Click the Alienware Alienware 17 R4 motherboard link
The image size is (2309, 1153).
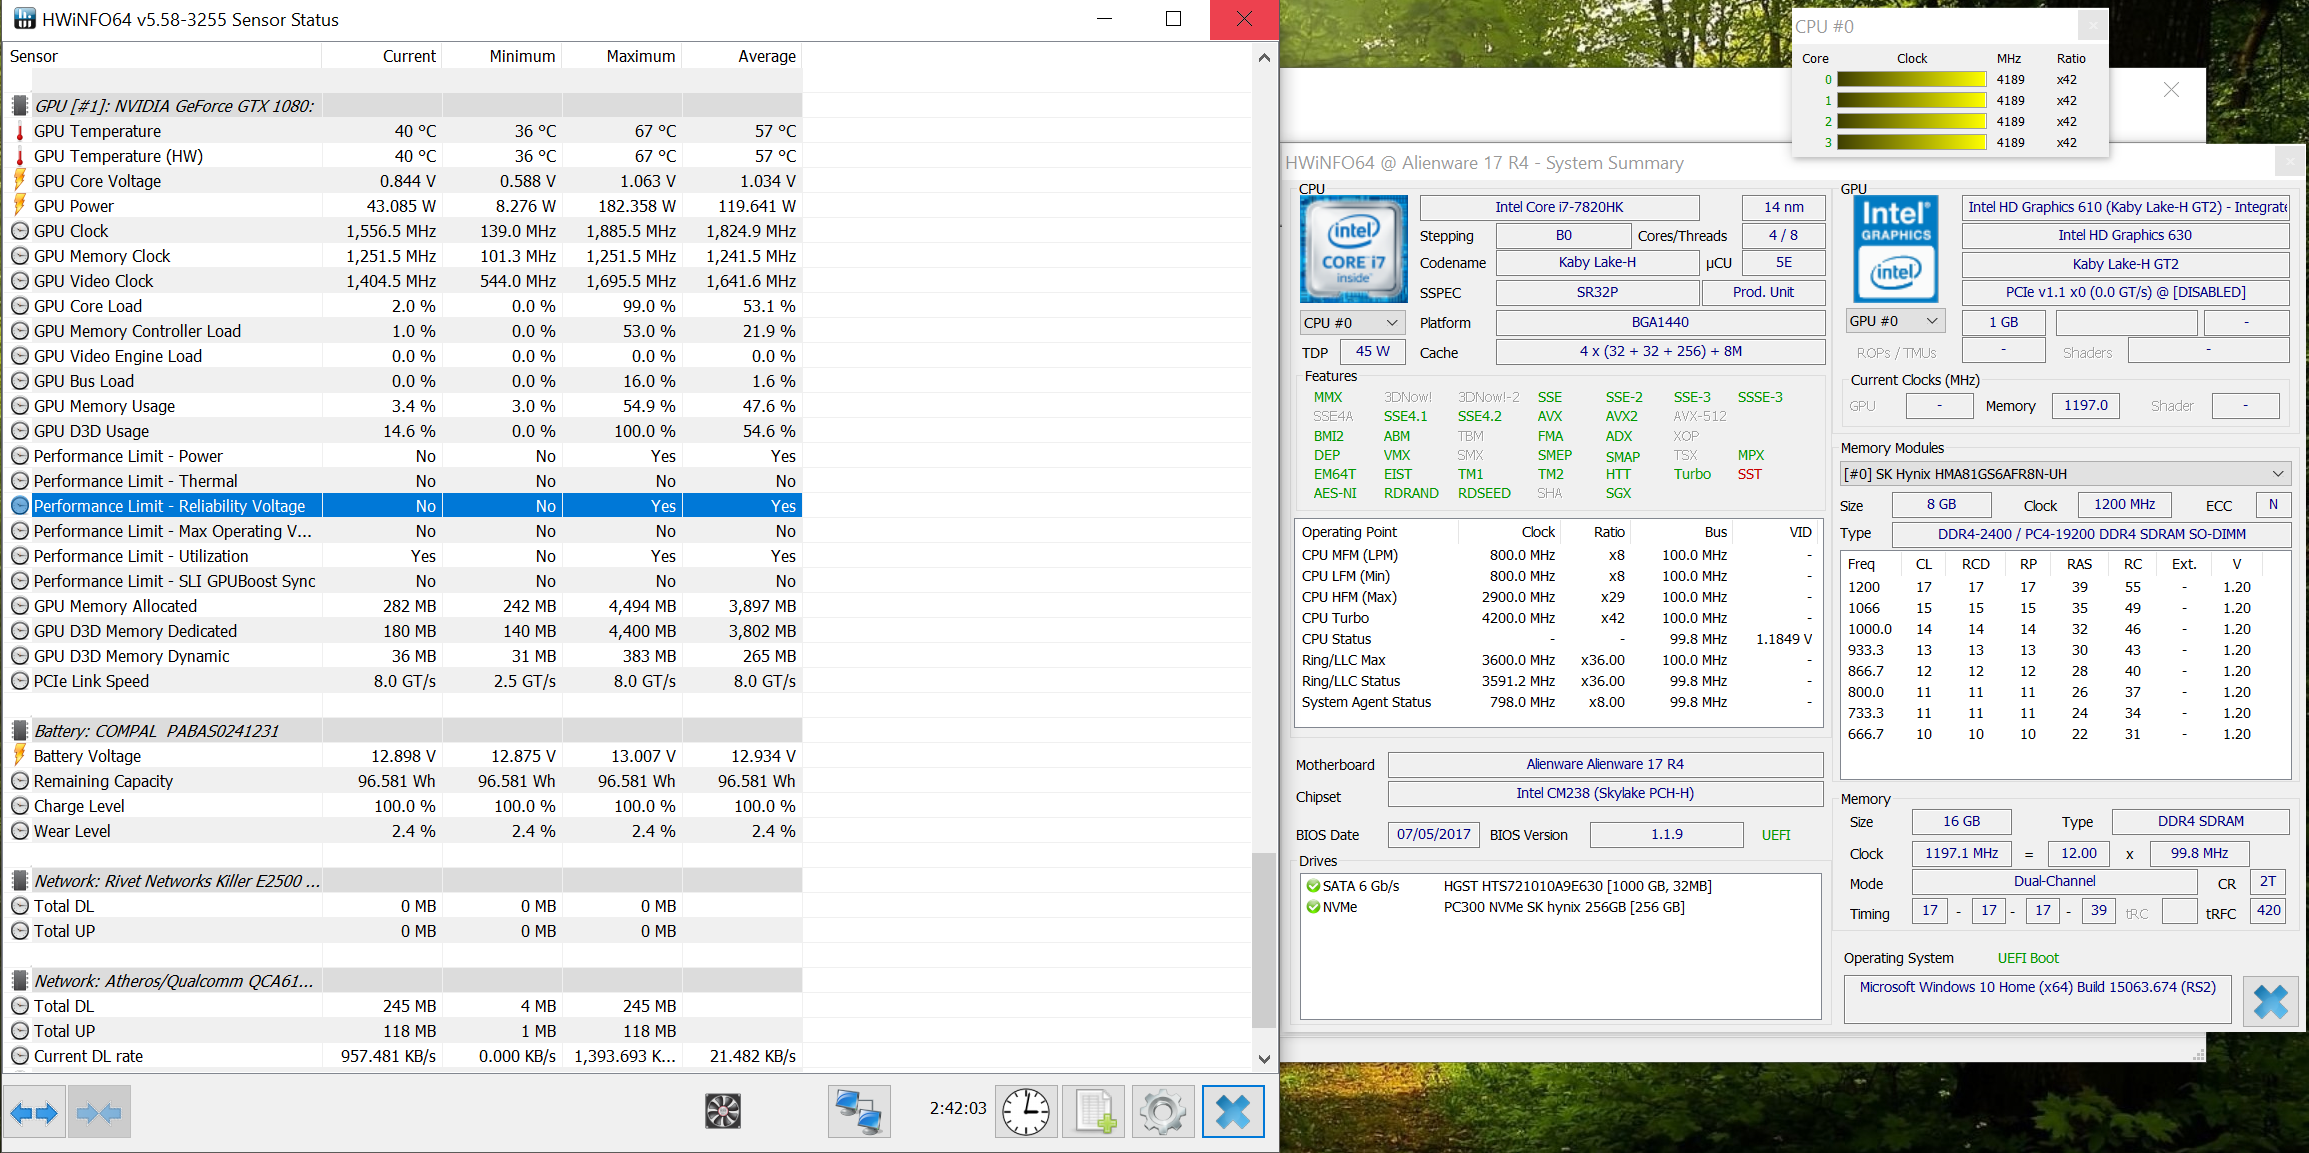[x=1604, y=764]
